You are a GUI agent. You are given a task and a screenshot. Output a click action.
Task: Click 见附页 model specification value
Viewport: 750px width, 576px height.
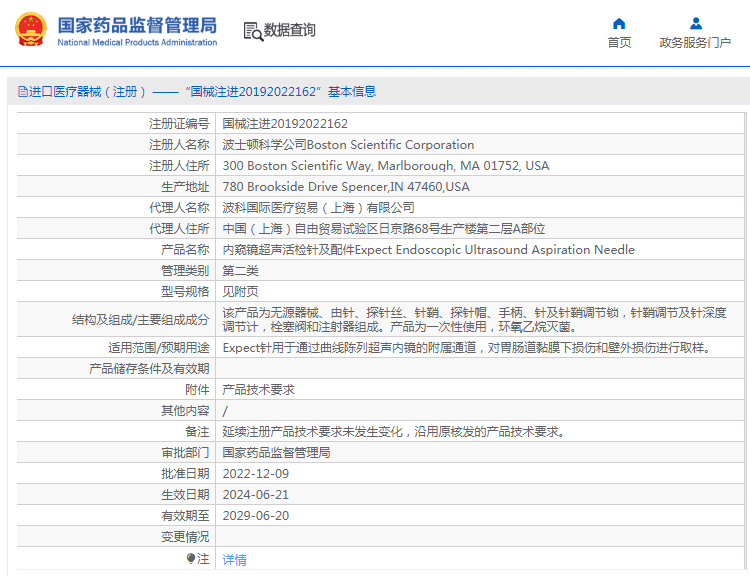point(241,291)
